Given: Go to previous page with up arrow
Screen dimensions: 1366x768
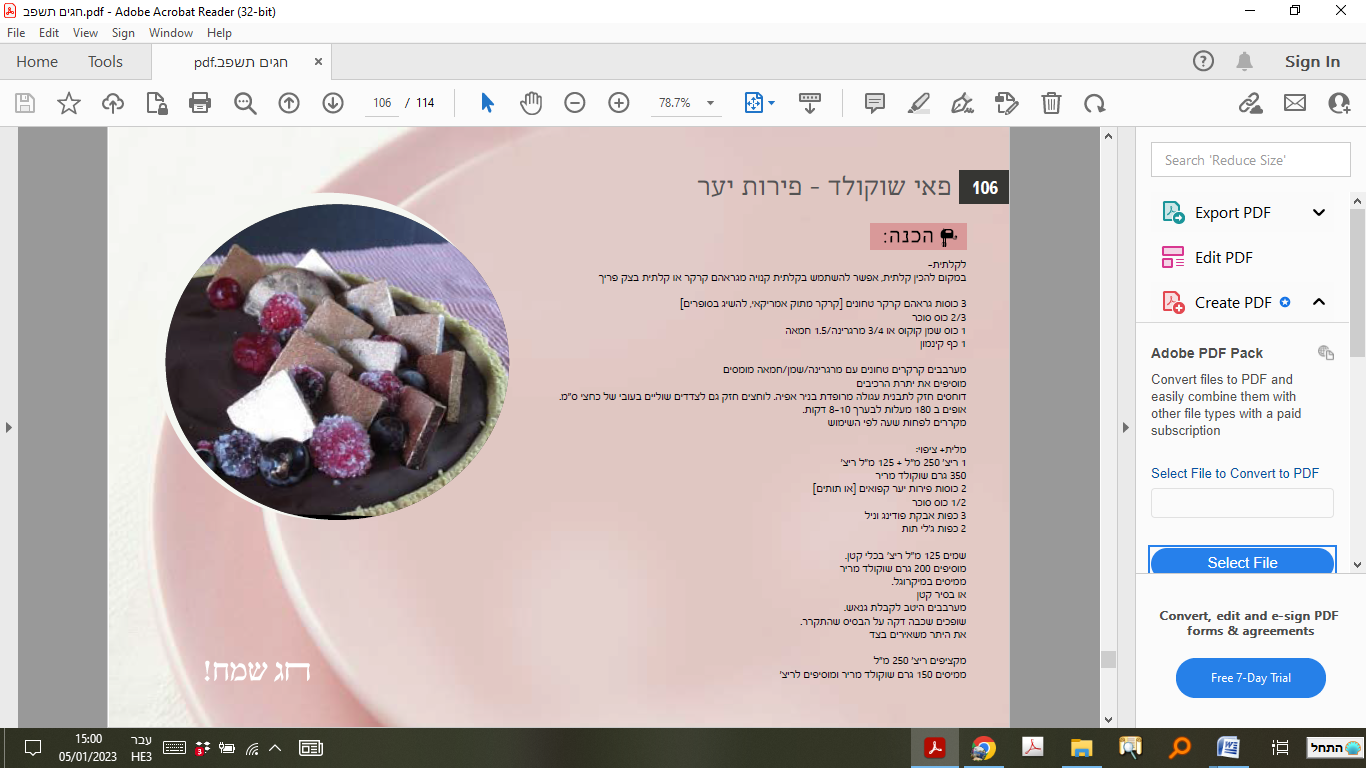Looking at the screenshot, I should (289, 103).
